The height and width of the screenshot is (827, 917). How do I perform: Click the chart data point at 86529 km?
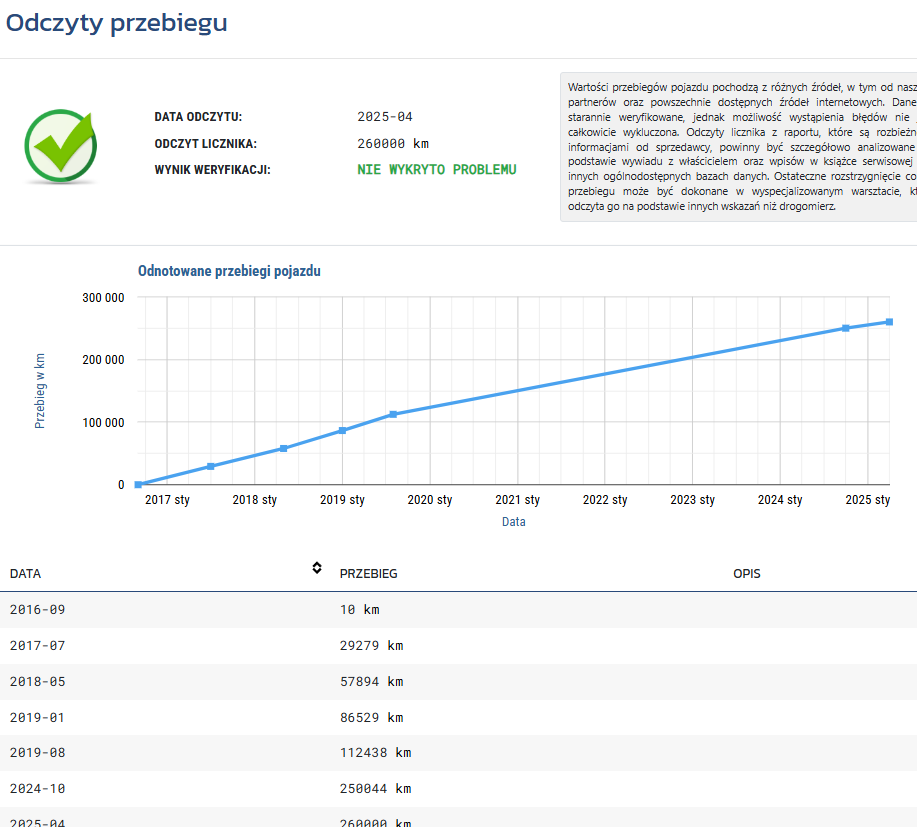[342, 430]
